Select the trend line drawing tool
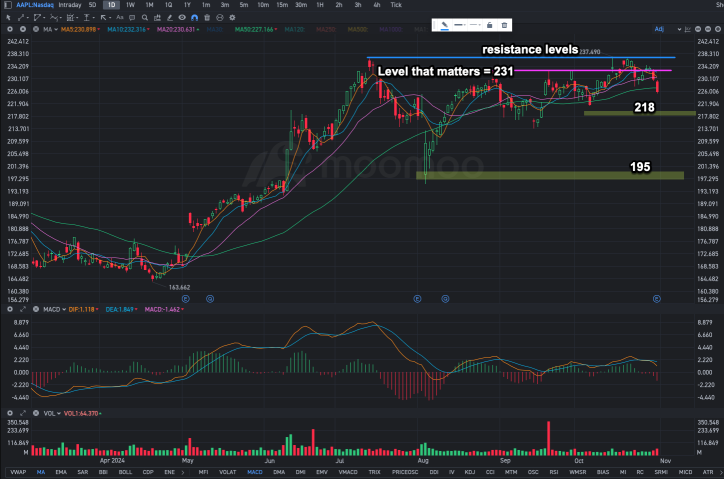This screenshot has width=724, height=479. [x=21, y=18]
